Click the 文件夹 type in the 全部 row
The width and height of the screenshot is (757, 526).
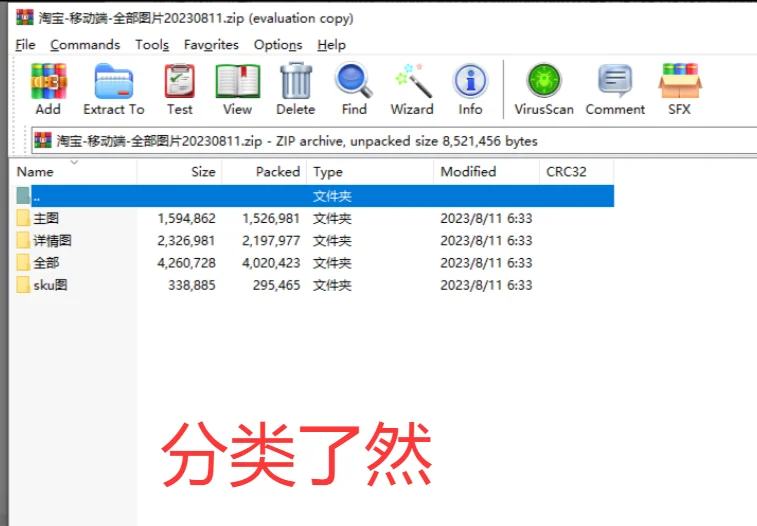click(x=332, y=263)
